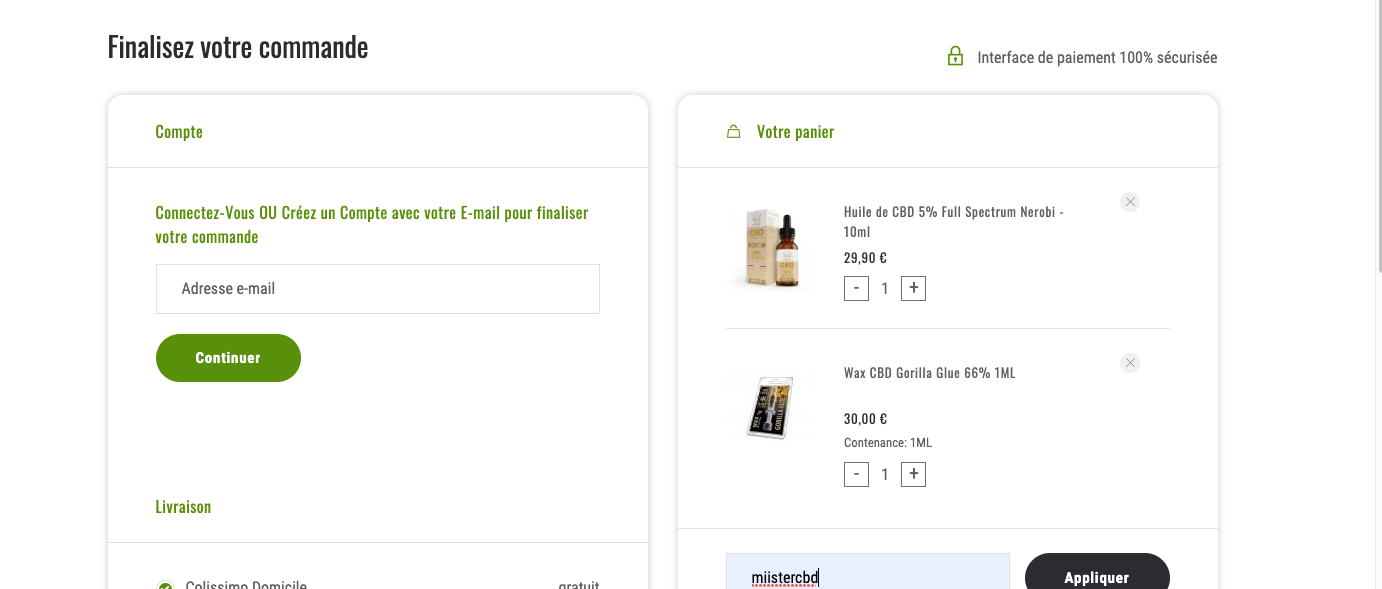Select the Colissimo Domicile delivery option
Image resolution: width=1382 pixels, height=589 pixels.
coord(165,586)
